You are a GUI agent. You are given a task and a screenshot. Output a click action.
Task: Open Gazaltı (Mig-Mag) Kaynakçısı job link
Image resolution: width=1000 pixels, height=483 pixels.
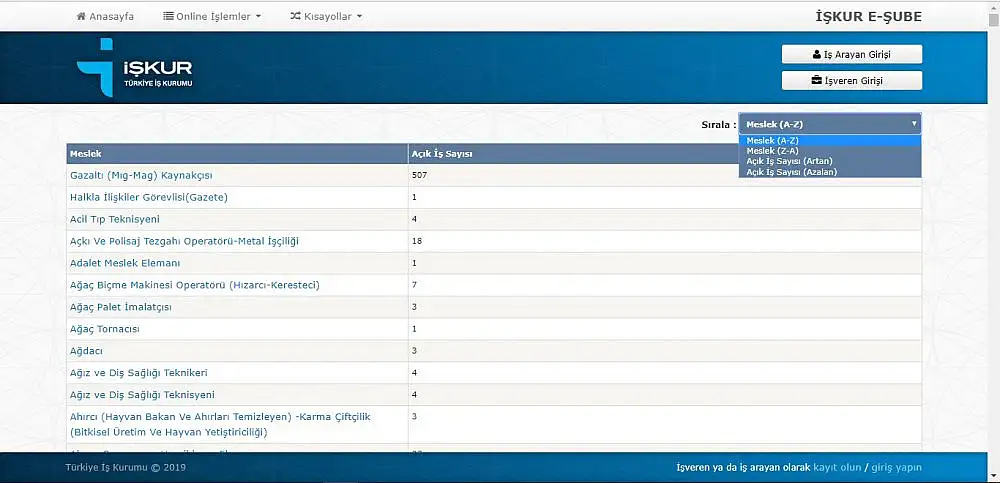[x=141, y=175]
